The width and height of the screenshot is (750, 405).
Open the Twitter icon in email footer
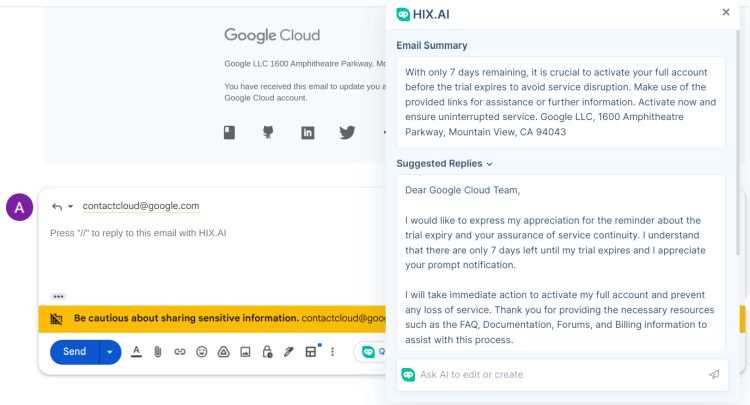pos(347,132)
